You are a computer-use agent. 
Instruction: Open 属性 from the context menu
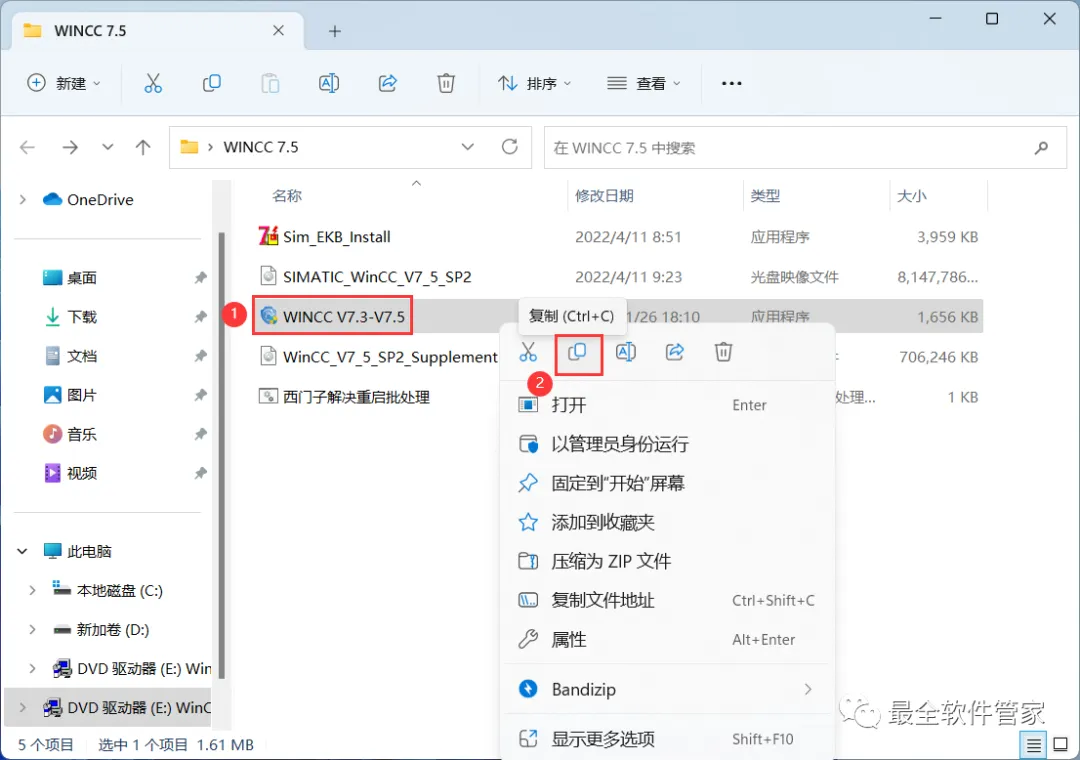coord(667,639)
